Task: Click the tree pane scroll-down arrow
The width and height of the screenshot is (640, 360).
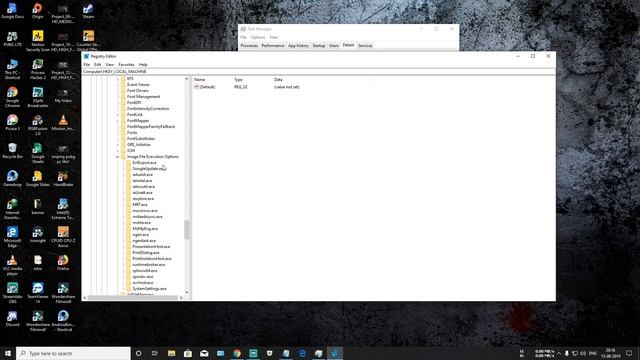Action: tap(187, 292)
